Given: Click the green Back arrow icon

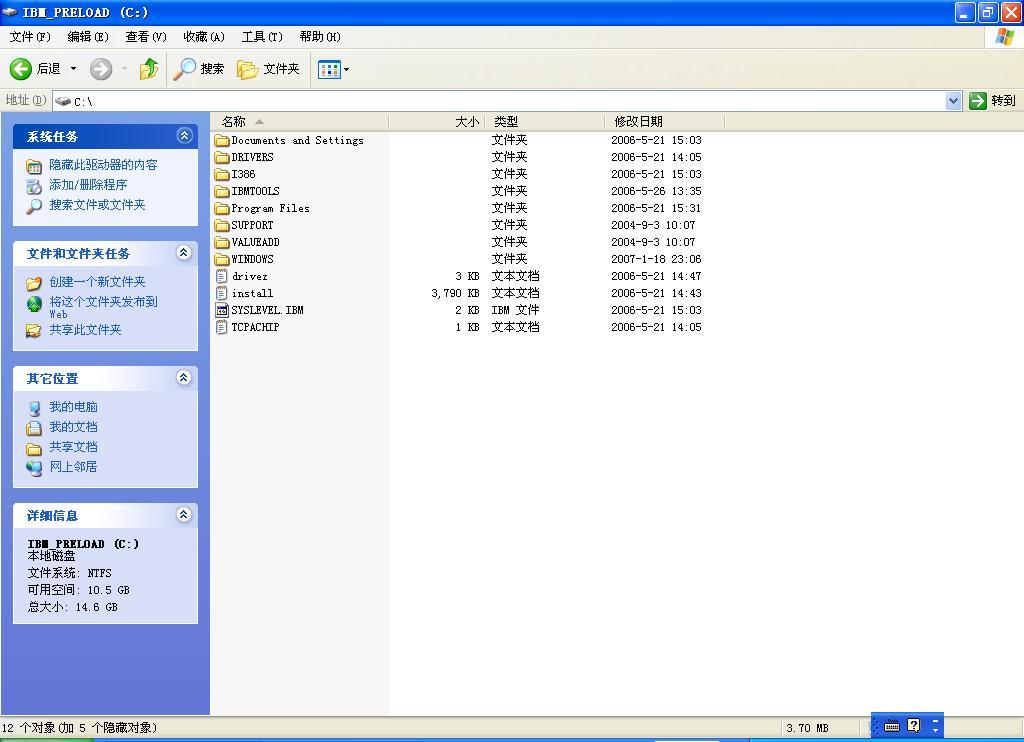Looking at the screenshot, I should 20,69.
